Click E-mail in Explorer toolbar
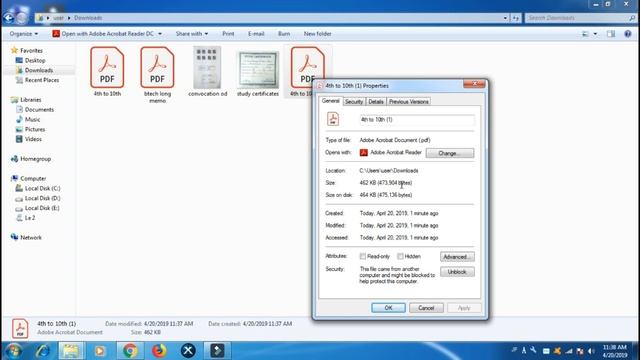Viewport: 640px width, 360px height. tap(256, 34)
